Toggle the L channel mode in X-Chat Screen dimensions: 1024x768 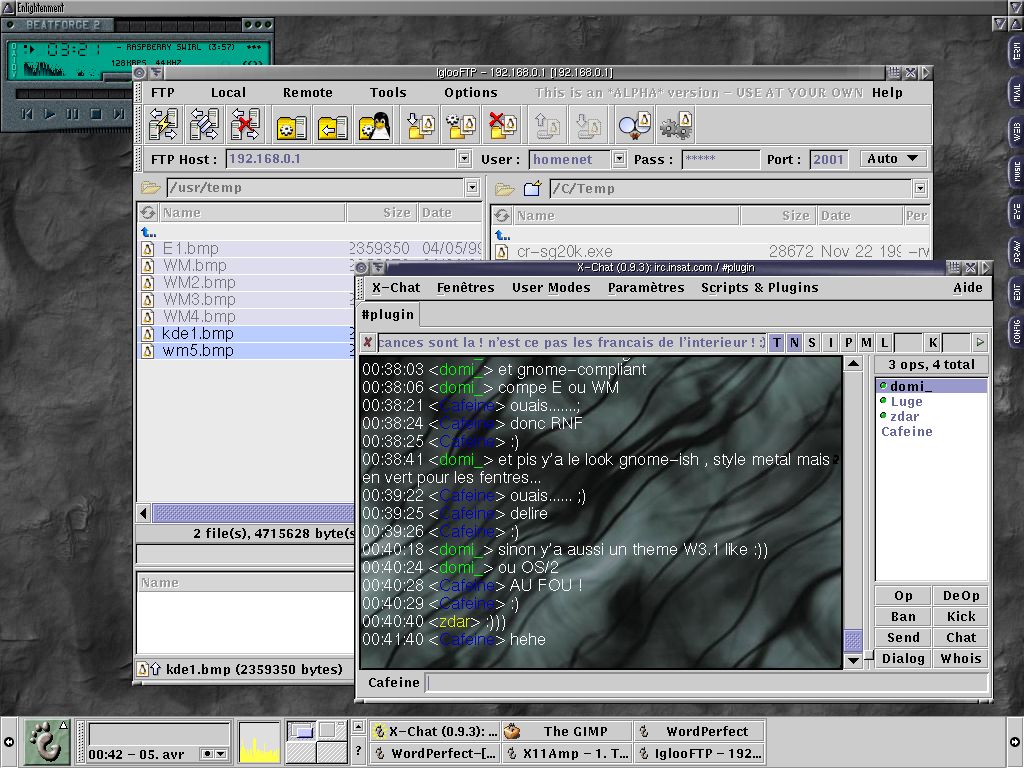[x=884, y=342]
